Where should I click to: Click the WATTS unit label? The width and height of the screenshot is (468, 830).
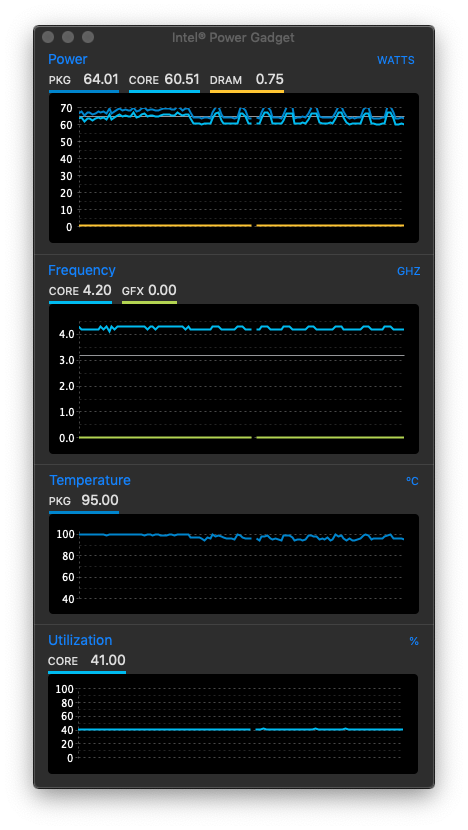coord(395,60)
